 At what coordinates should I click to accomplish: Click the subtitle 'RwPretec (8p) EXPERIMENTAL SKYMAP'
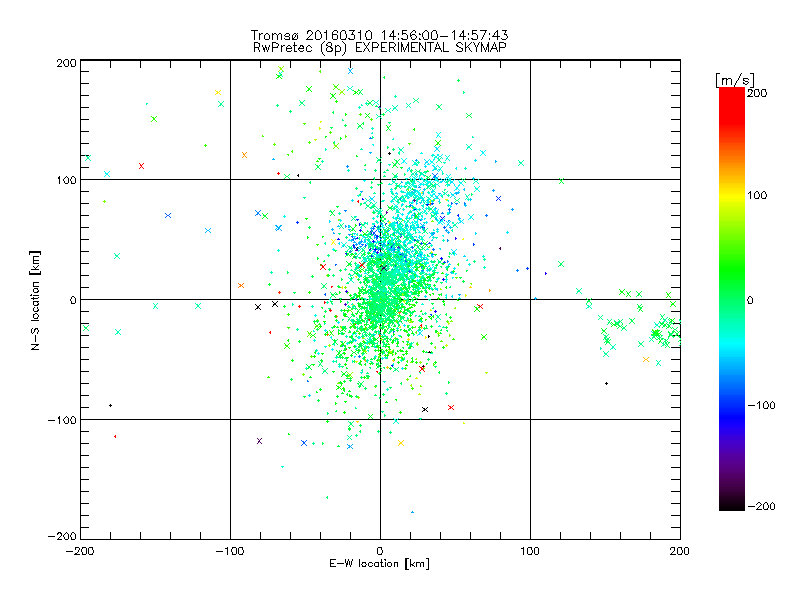[379, 48]
